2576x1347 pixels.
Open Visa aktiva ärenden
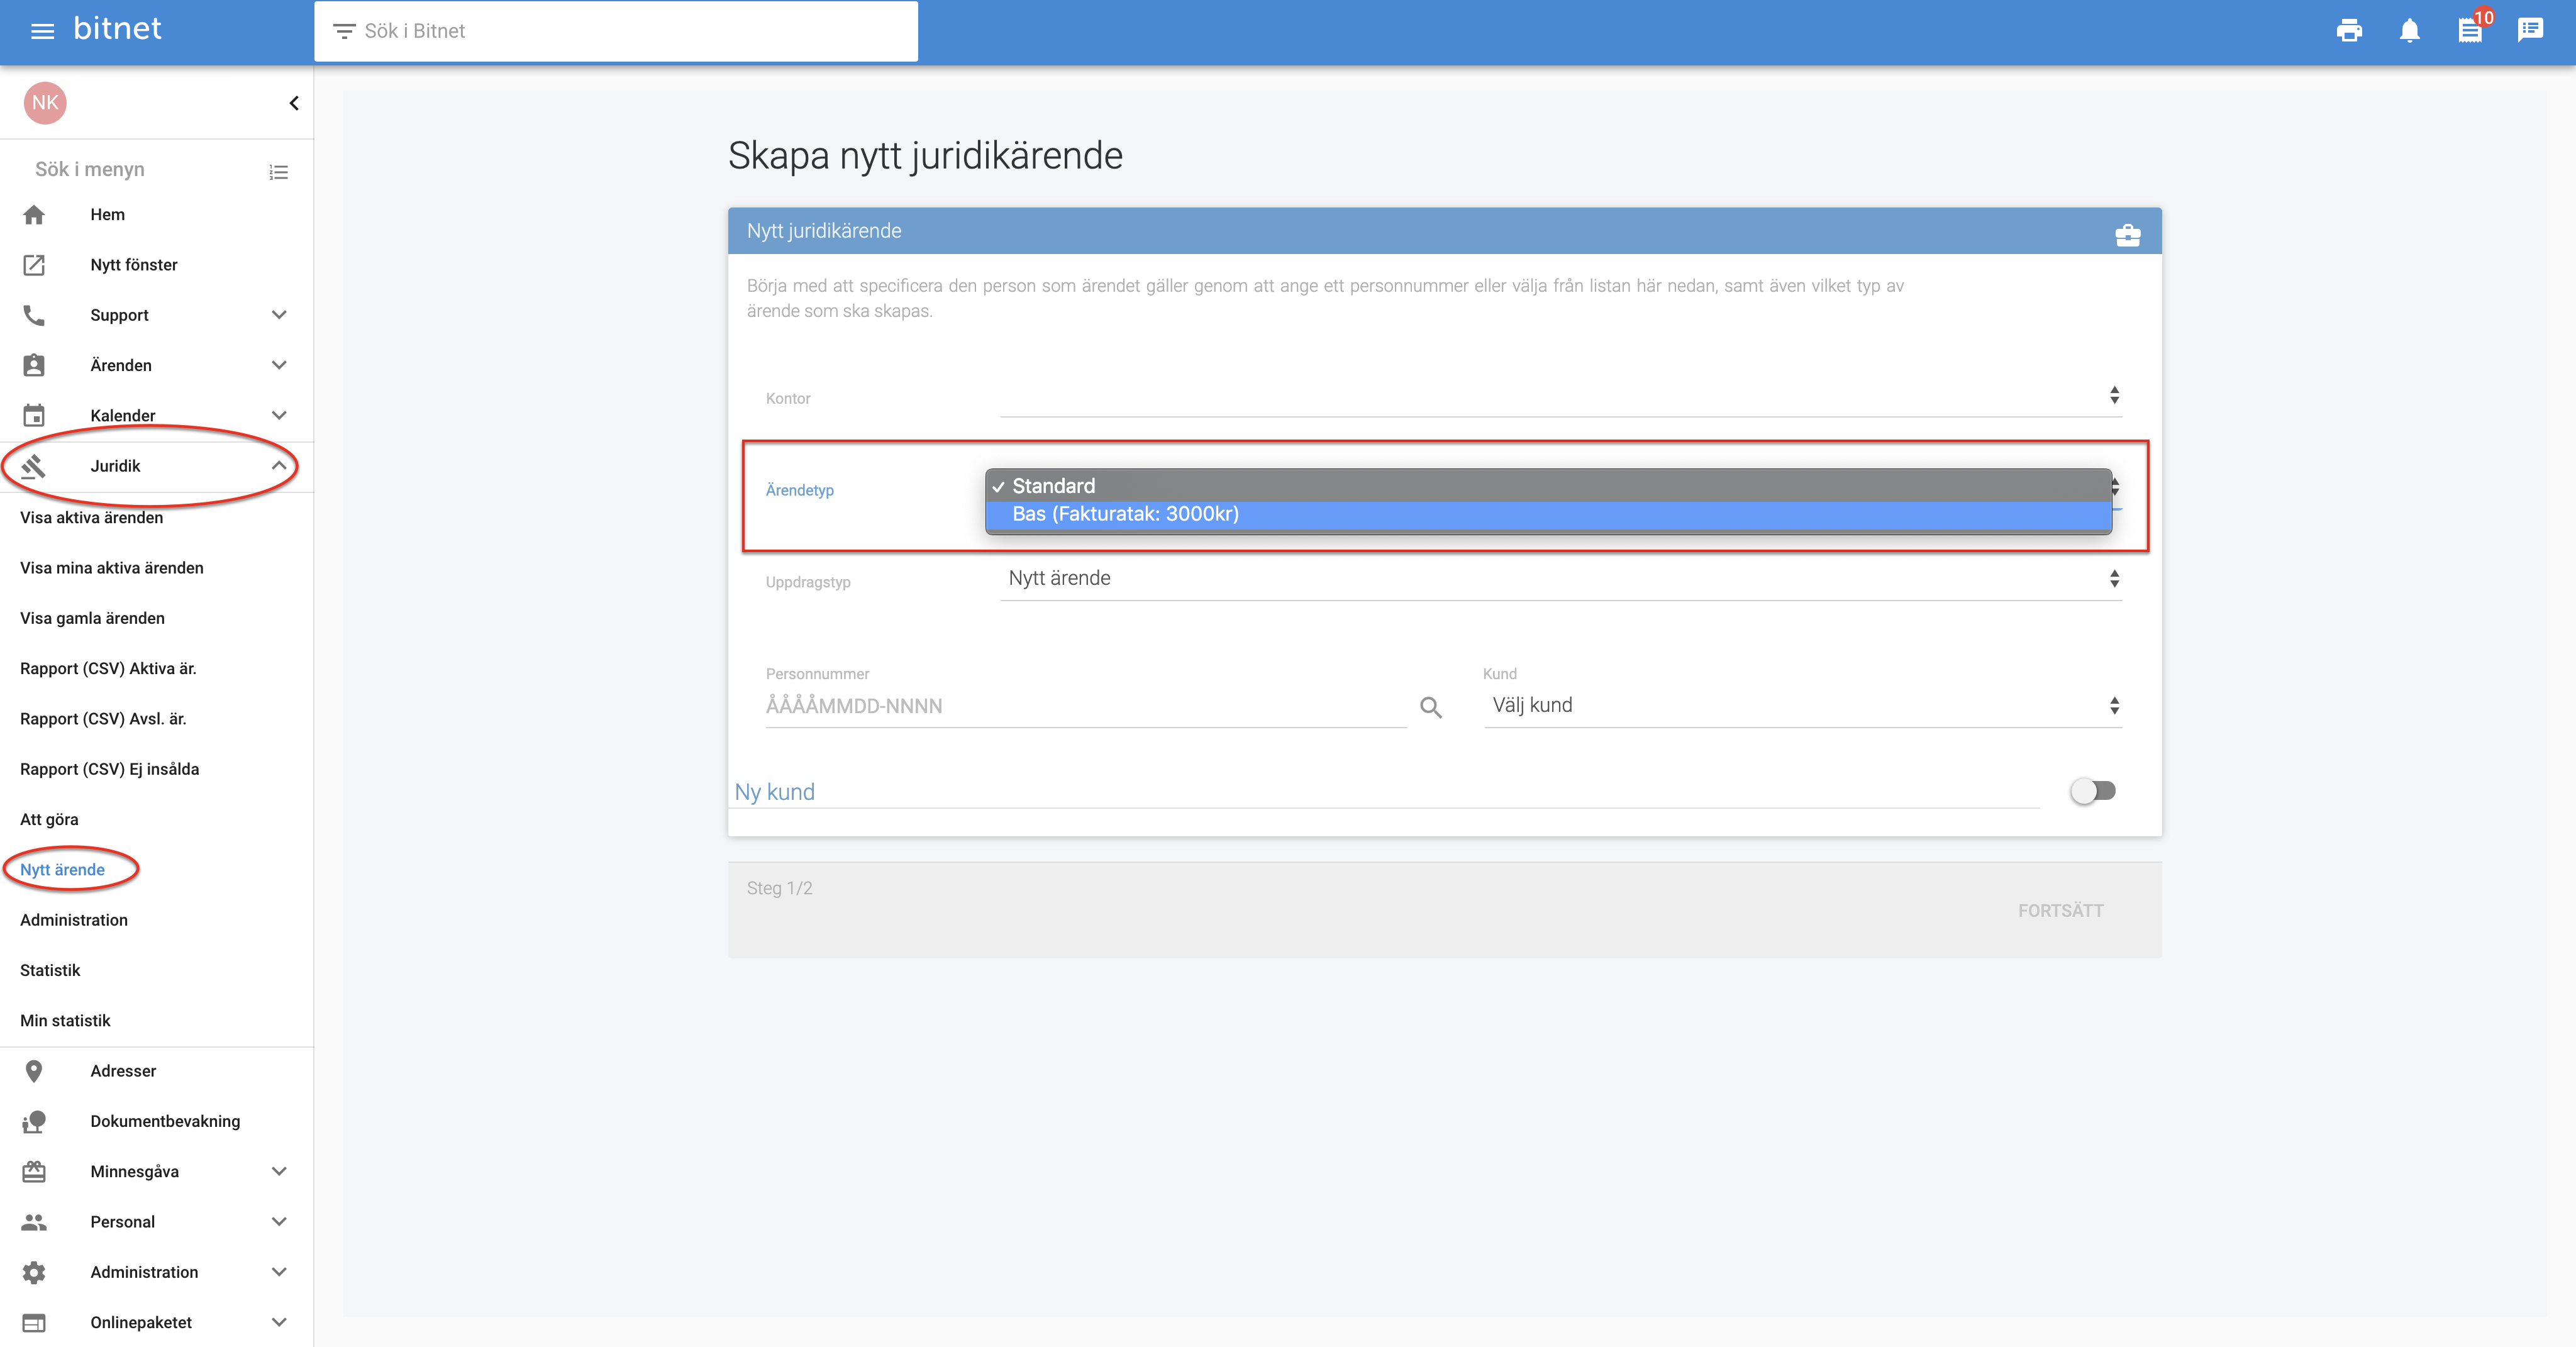pos(91,518)
